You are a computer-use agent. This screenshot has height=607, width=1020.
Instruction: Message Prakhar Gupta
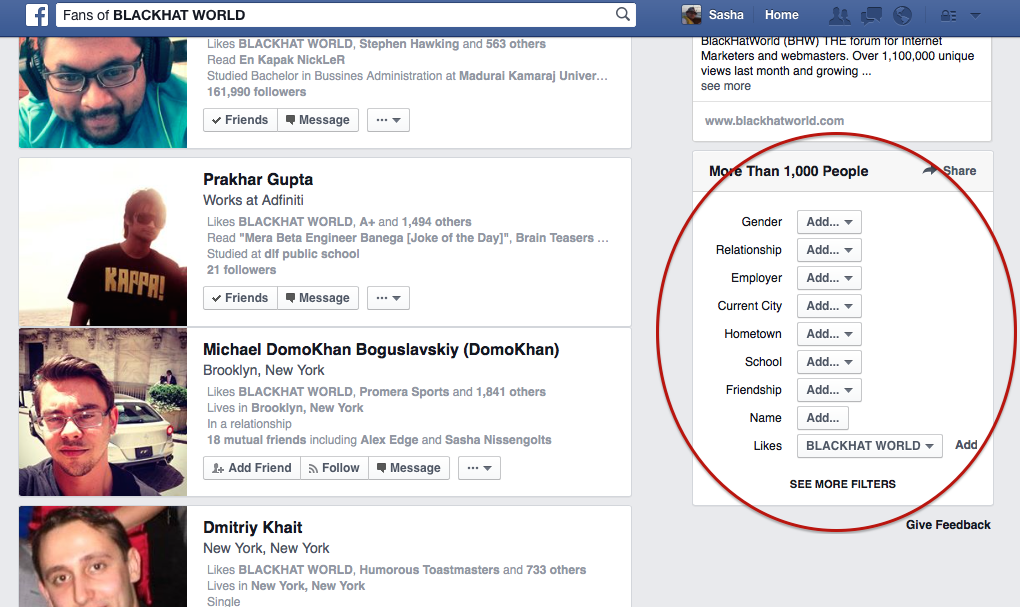[x=318, y=298]
